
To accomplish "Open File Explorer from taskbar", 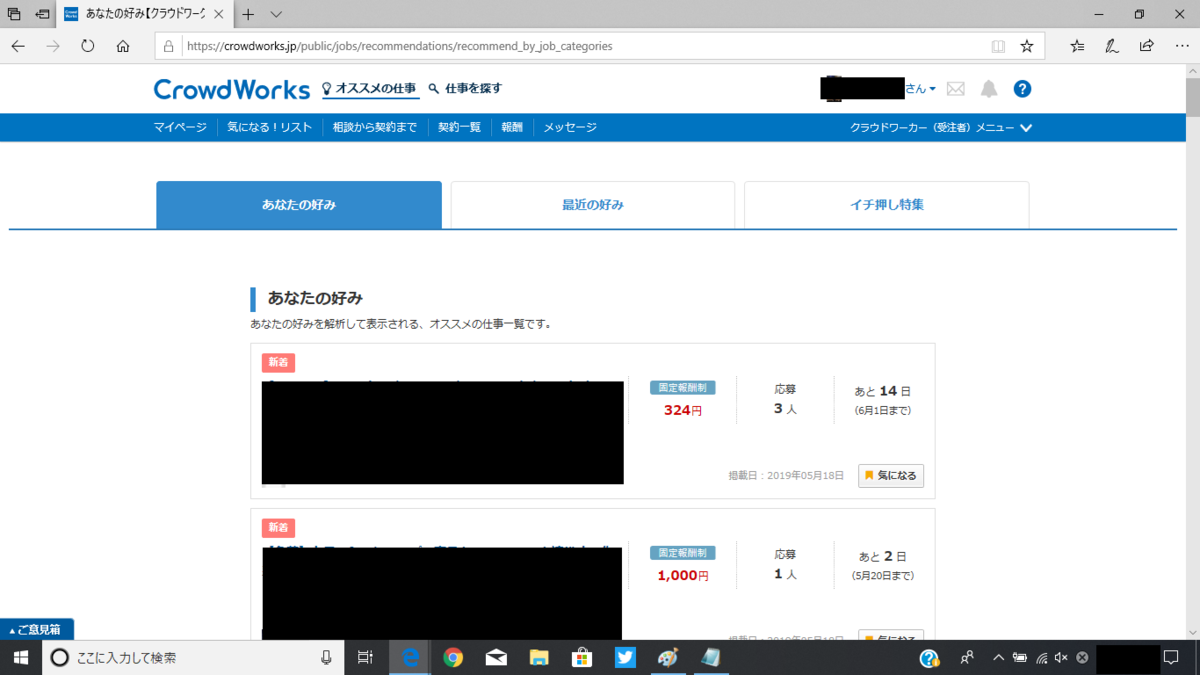I will [x=539, y=657].
